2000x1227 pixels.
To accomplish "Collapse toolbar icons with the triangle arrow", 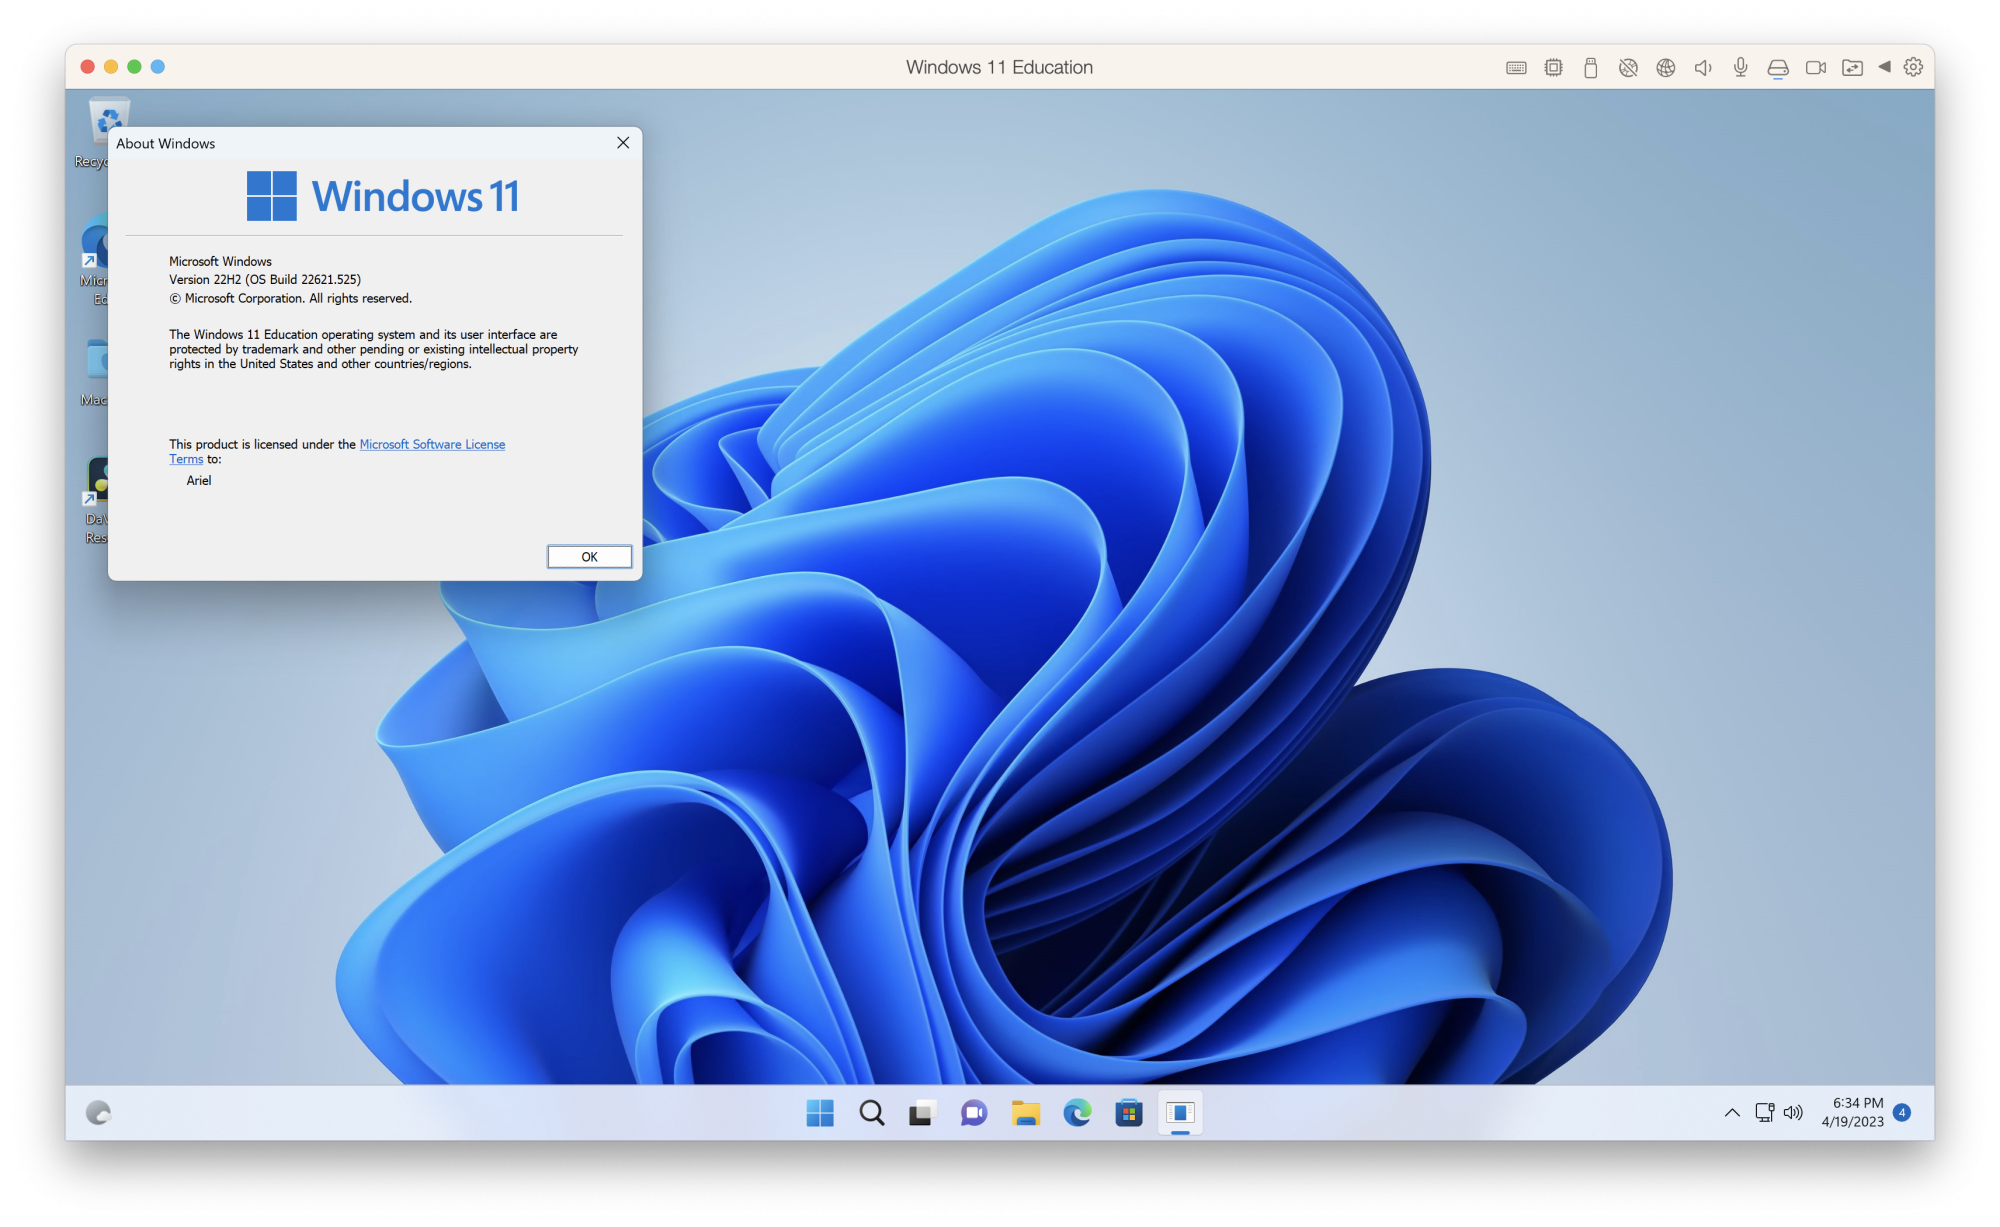I will click(x=1884, y=67).
